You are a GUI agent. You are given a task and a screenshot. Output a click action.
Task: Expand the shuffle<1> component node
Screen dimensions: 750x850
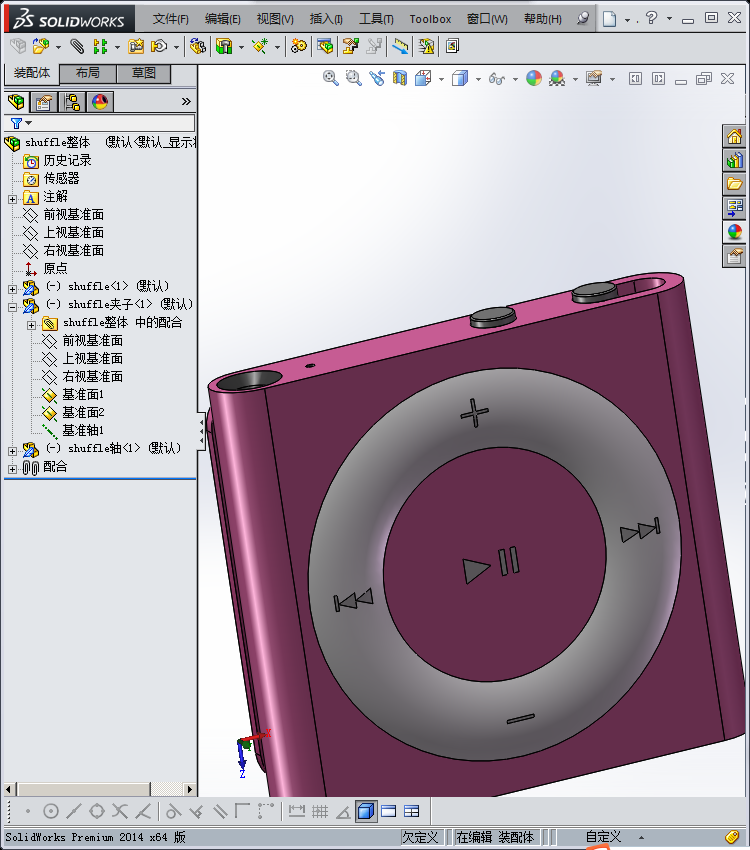tap(12, 289)
